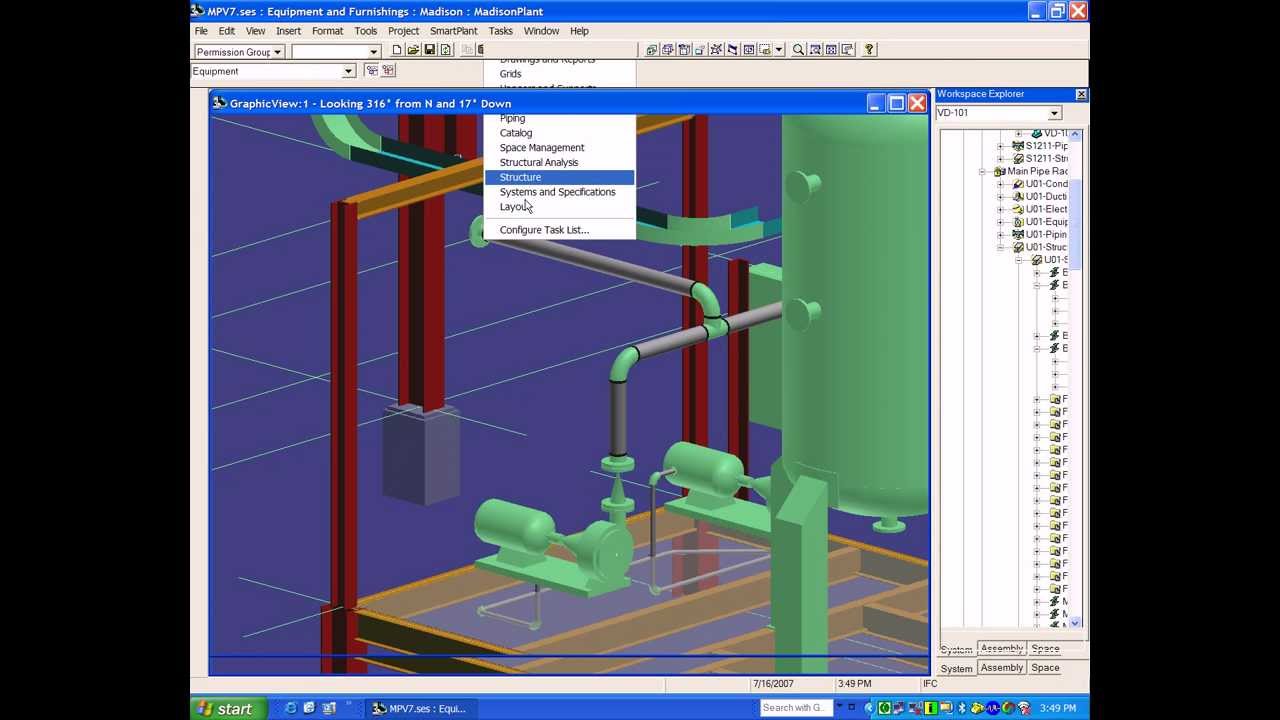Open the View menu
This screenshot has height=720, width=1280.
[x=256, y=31]
